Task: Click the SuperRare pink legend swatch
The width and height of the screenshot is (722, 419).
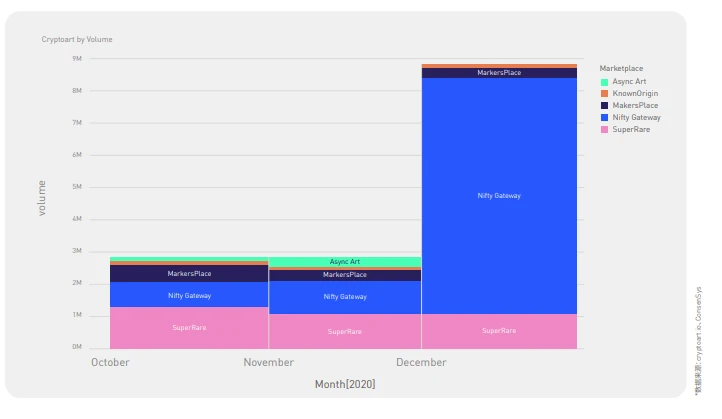Action: [x=604, y=130]
